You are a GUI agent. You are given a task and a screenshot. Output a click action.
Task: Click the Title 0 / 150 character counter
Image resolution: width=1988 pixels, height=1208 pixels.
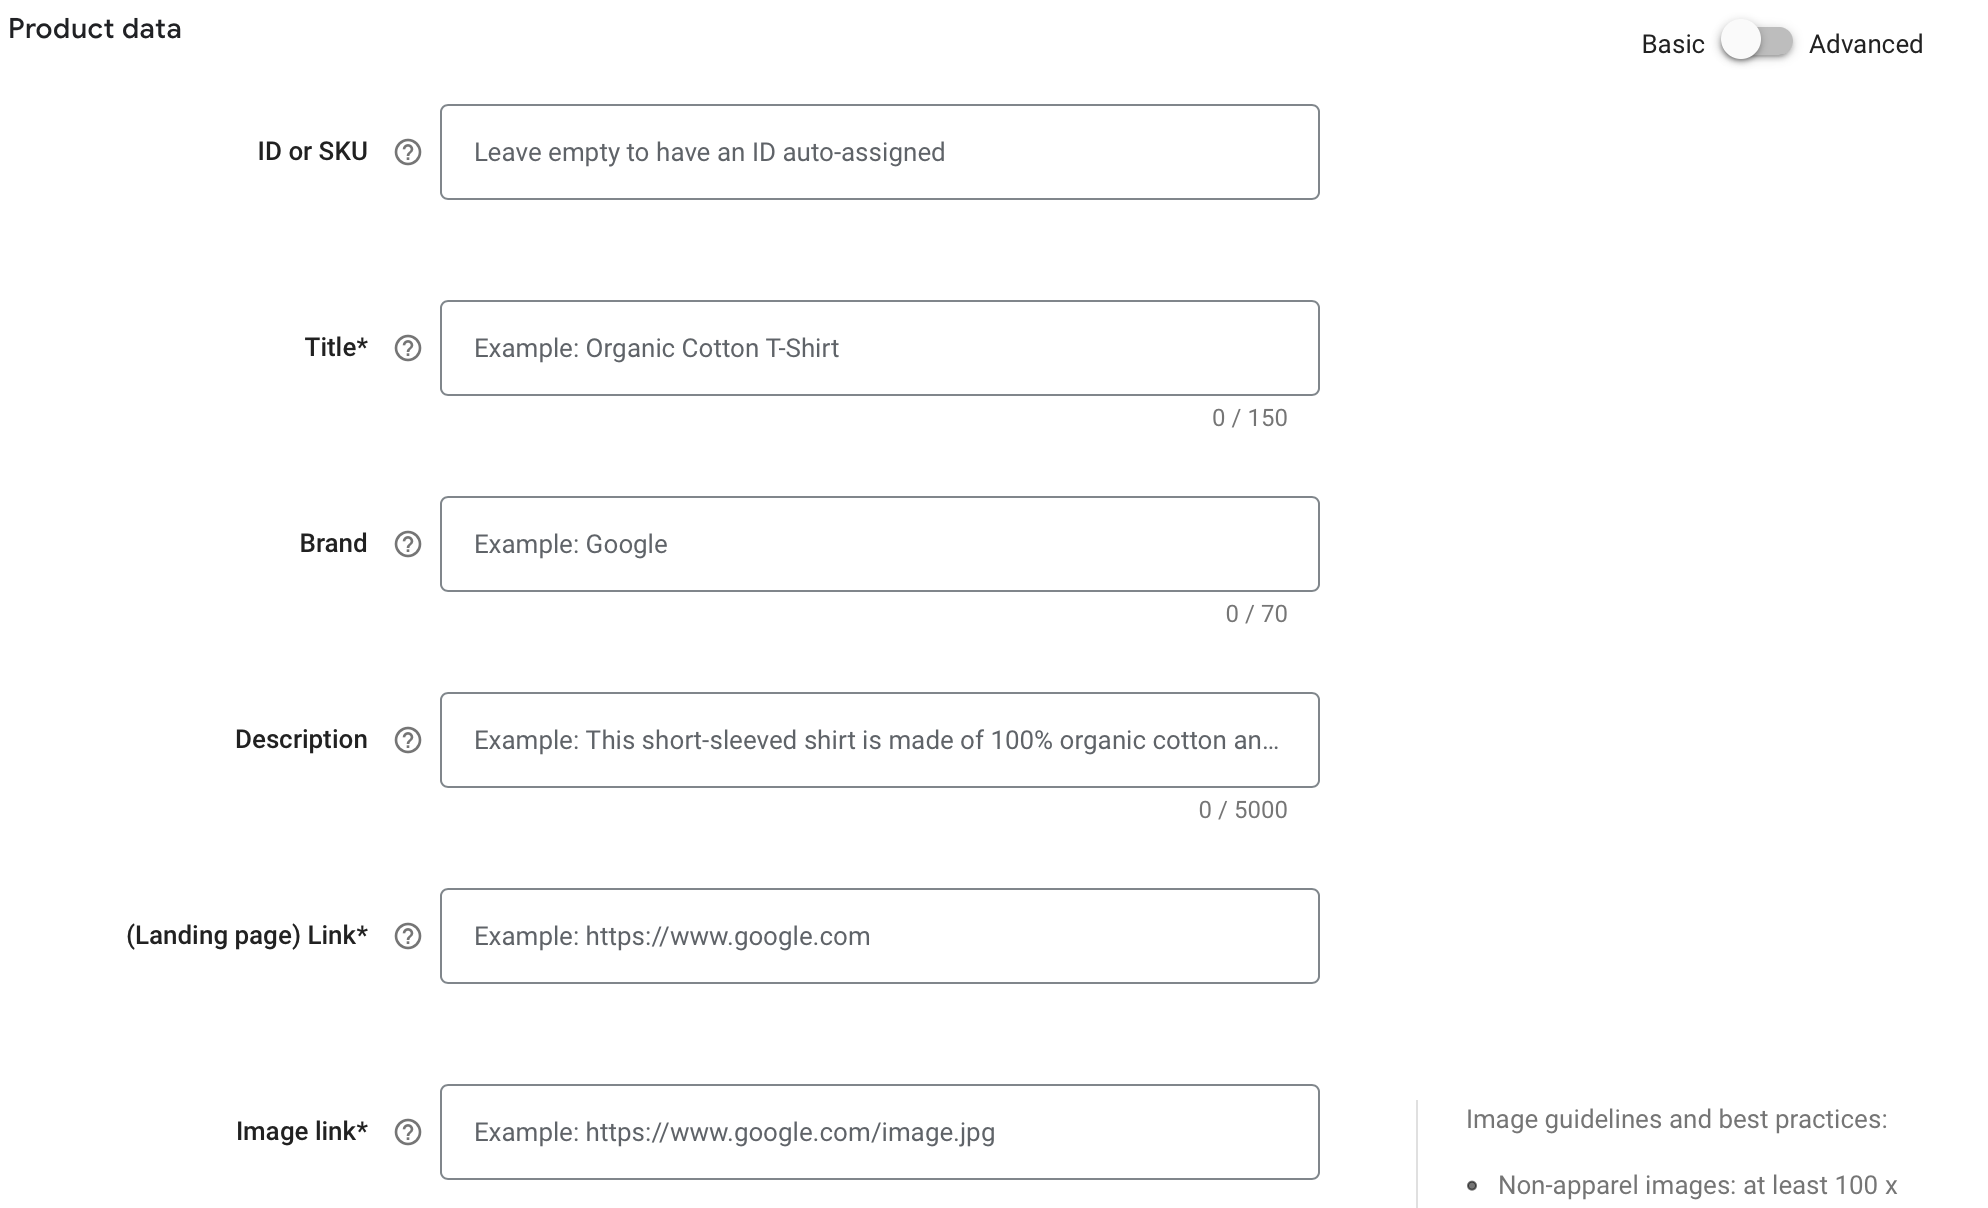pyautogui.click(x=1249, y=418)
